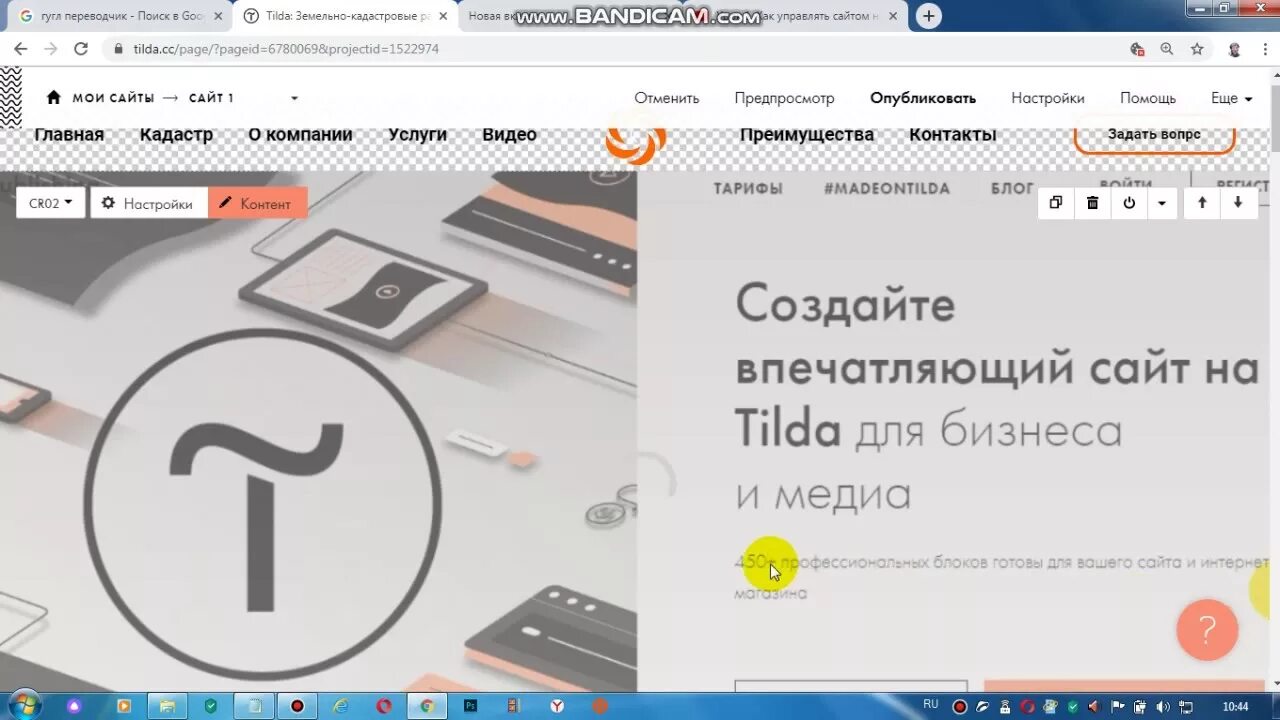
Task: Expand the page list dropdown arrow next to Сайт 1
Action: click(x=294, y=98)
